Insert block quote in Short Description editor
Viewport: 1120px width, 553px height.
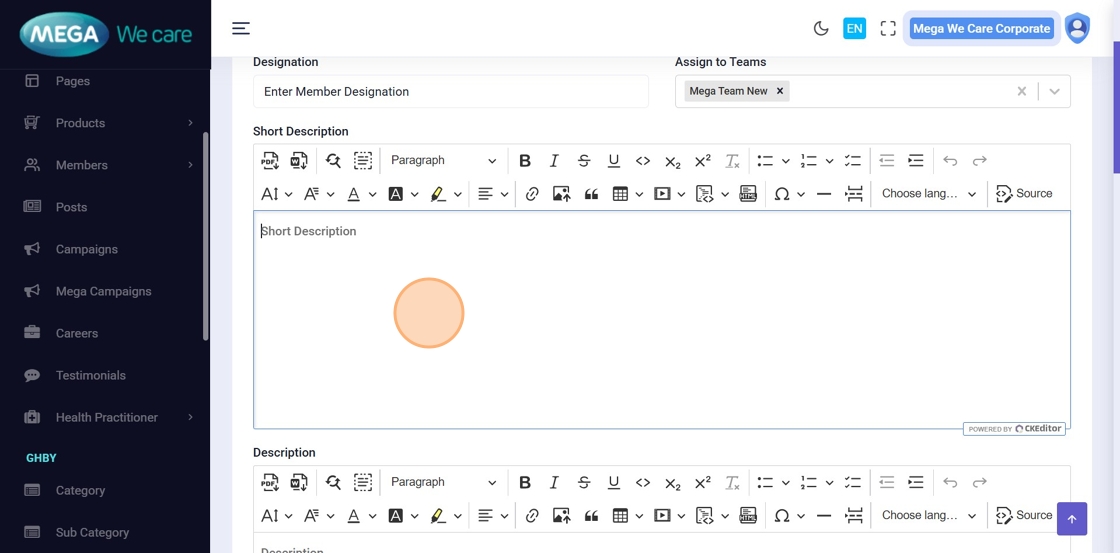point(591,194)
